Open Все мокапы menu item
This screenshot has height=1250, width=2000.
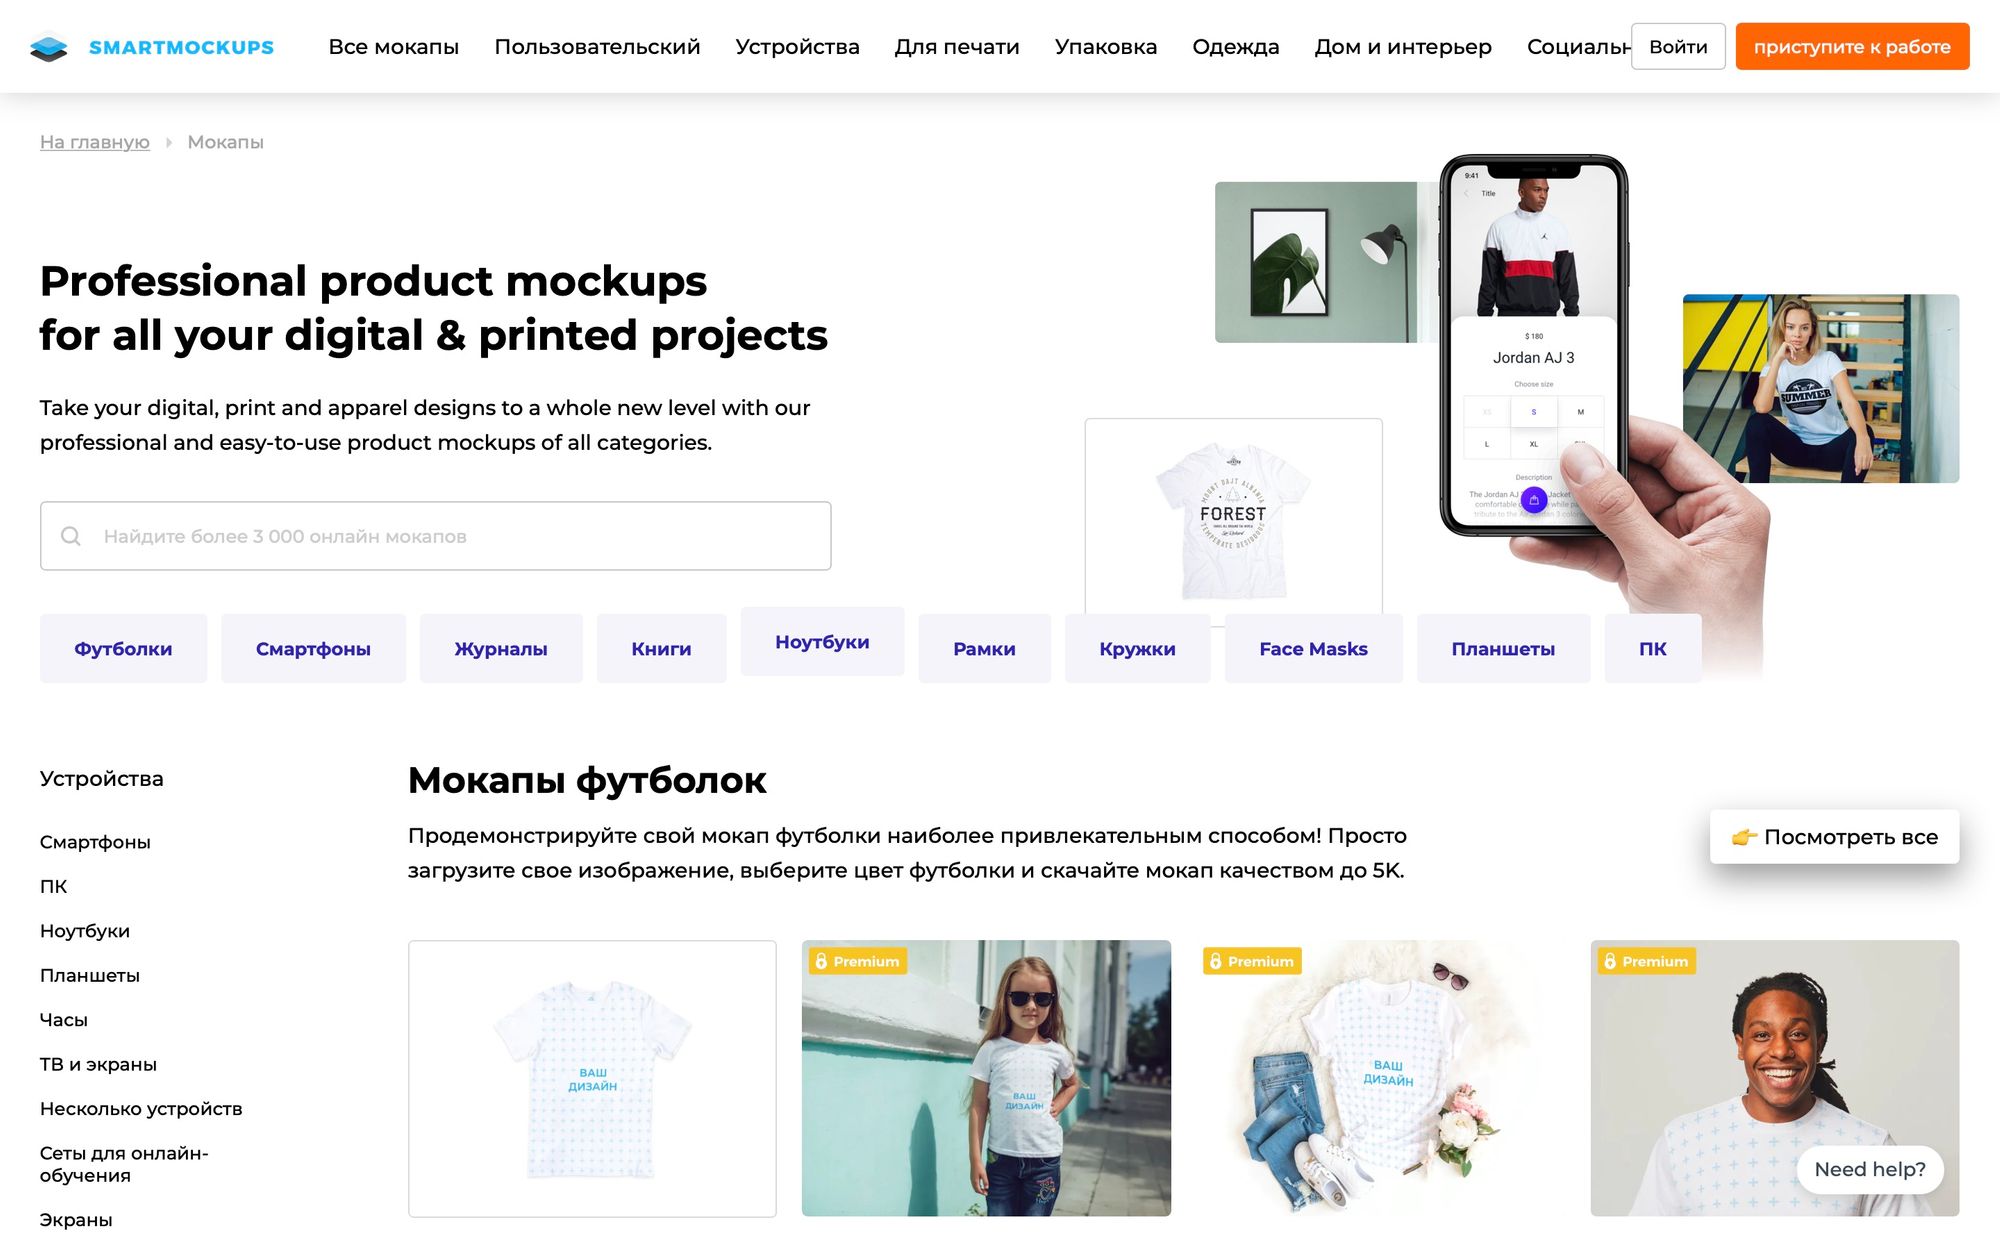coord(393,47)
